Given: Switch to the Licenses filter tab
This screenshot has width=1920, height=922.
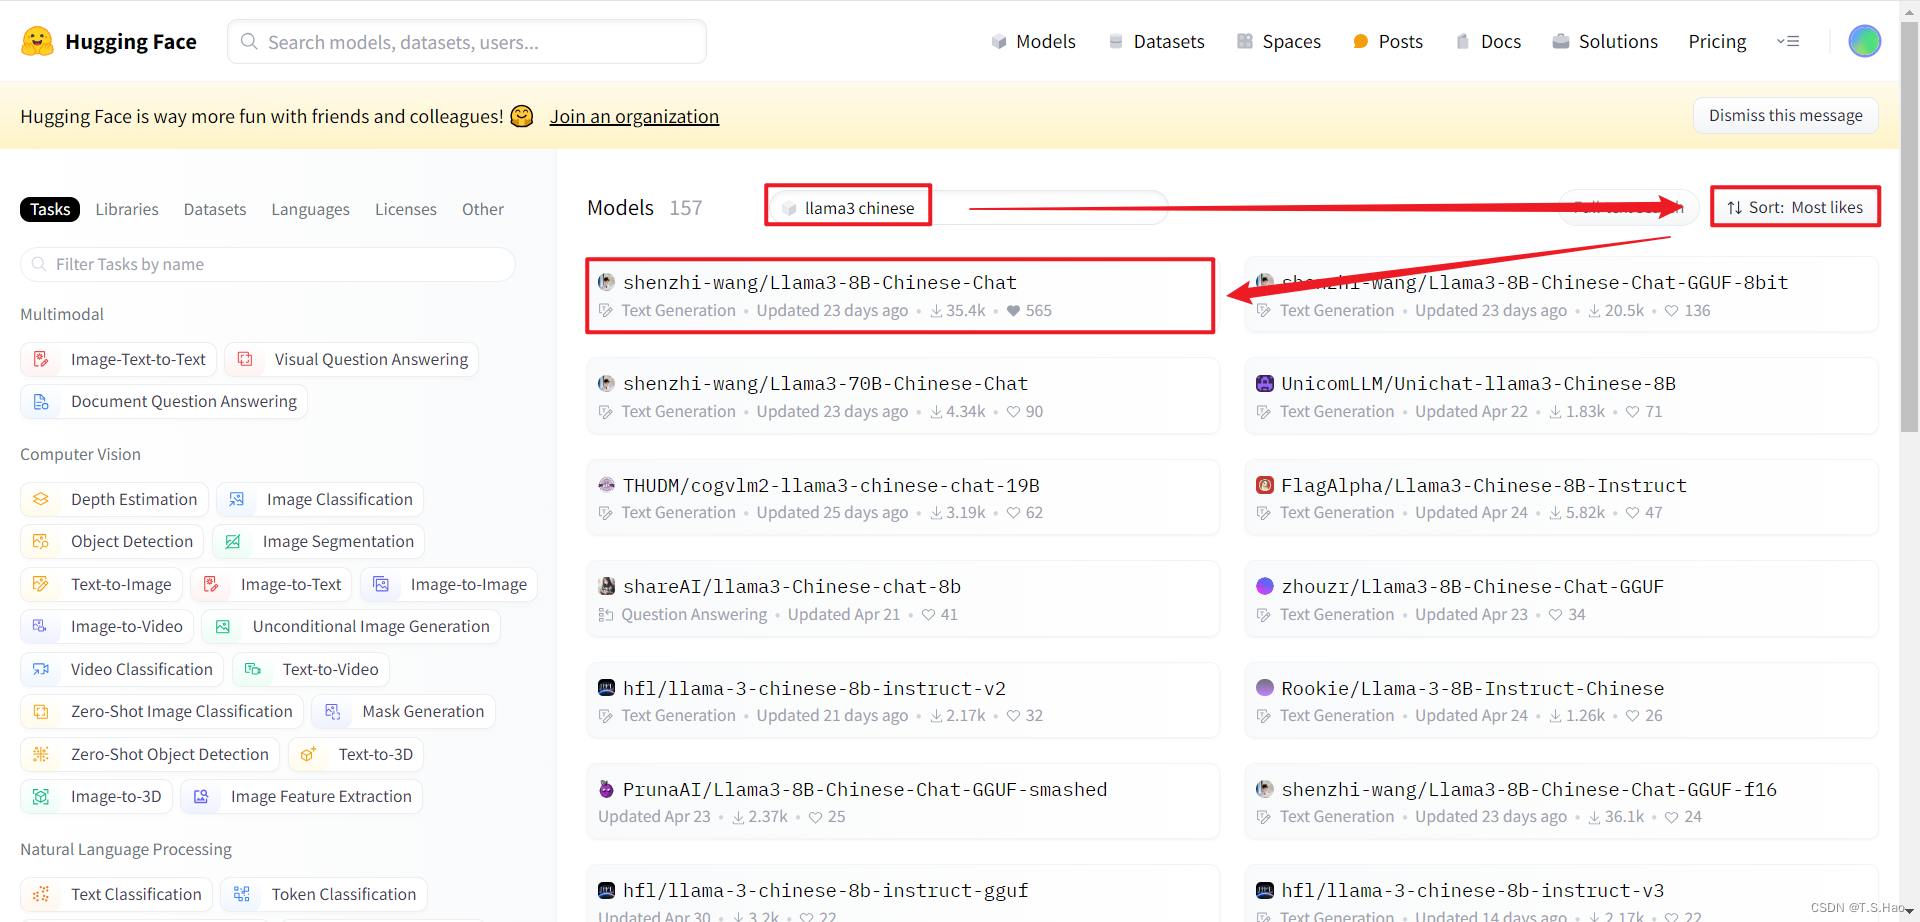Looking at the screenshot, I should [x=406, y=209].
